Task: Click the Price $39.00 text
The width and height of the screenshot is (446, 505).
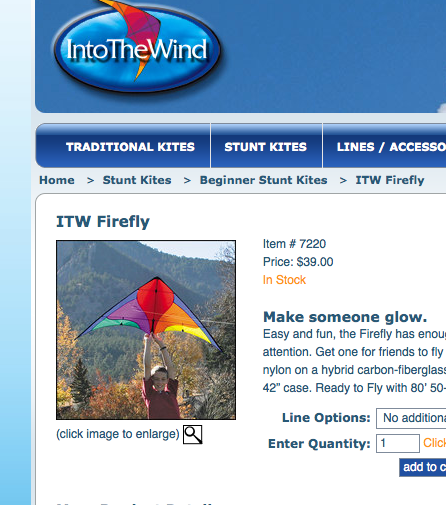Action: [x=298, y=262]
